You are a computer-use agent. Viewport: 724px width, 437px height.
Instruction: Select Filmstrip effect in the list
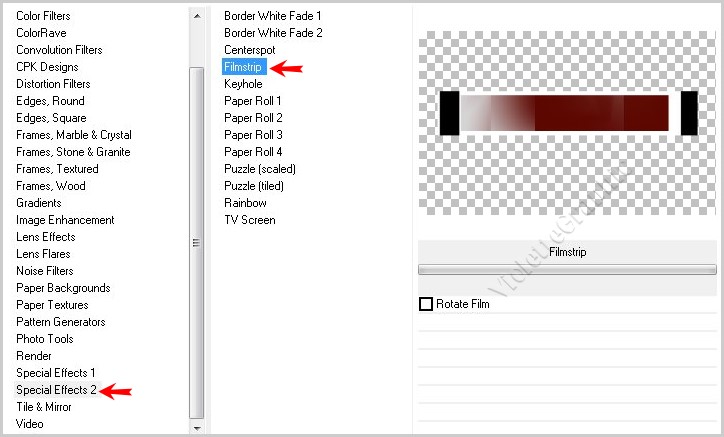[x=242, y=67]
